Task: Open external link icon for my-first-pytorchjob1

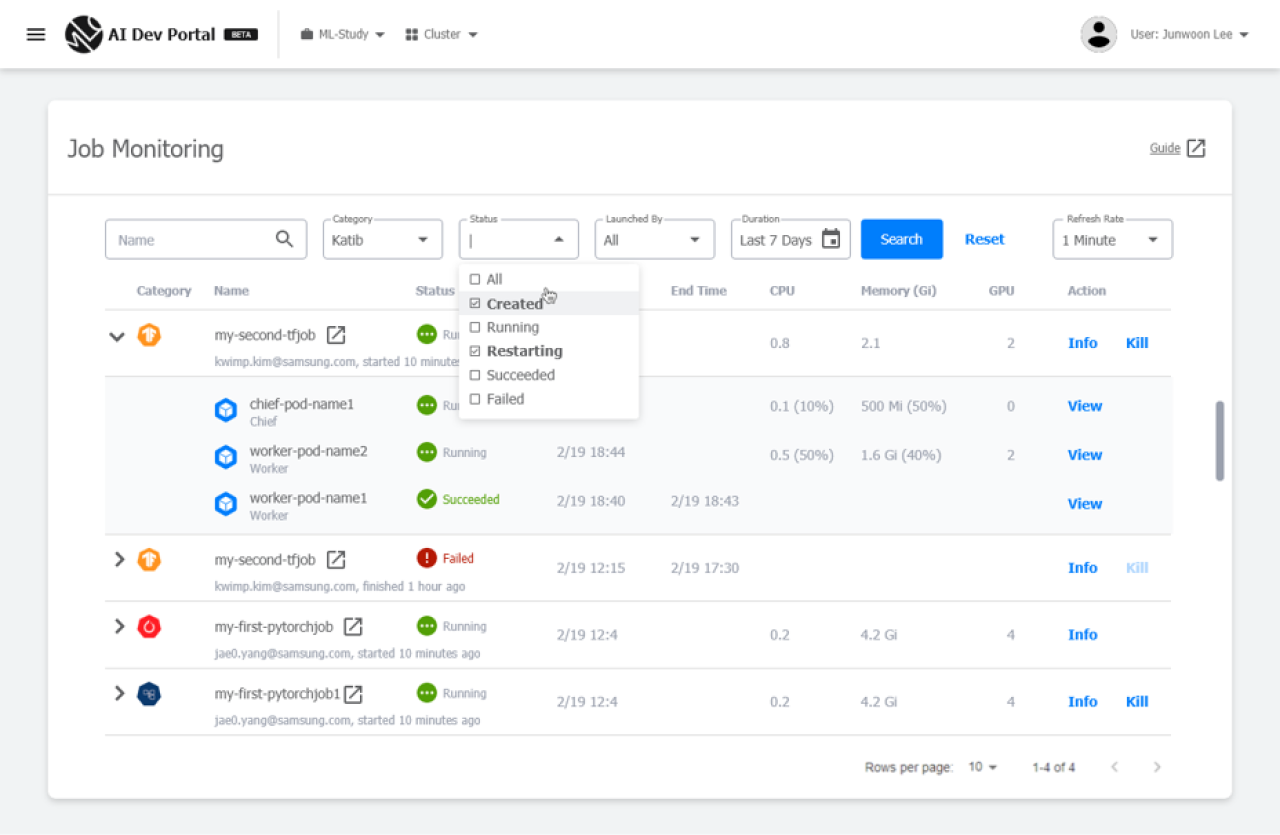Action: pos(353,694)
